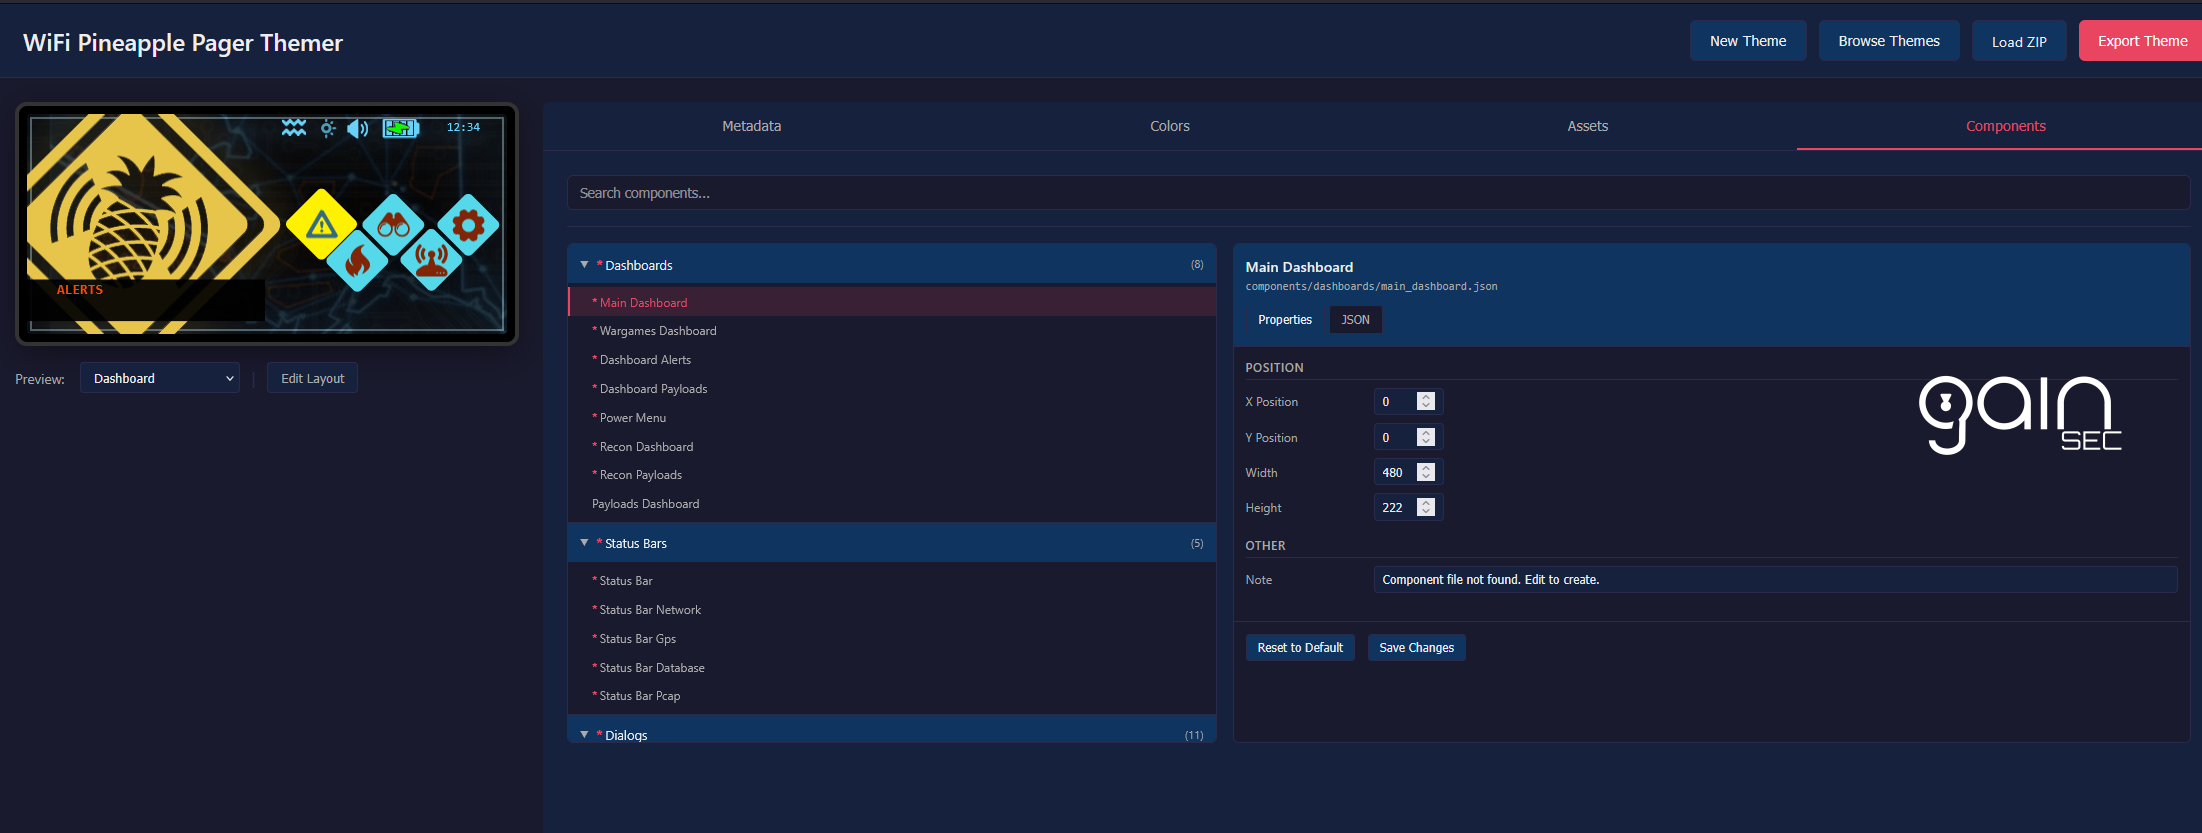Select Status Bar Database component
Image resolution: width=2202 pixels, height=833 pixels.
[x=892, y=668]
